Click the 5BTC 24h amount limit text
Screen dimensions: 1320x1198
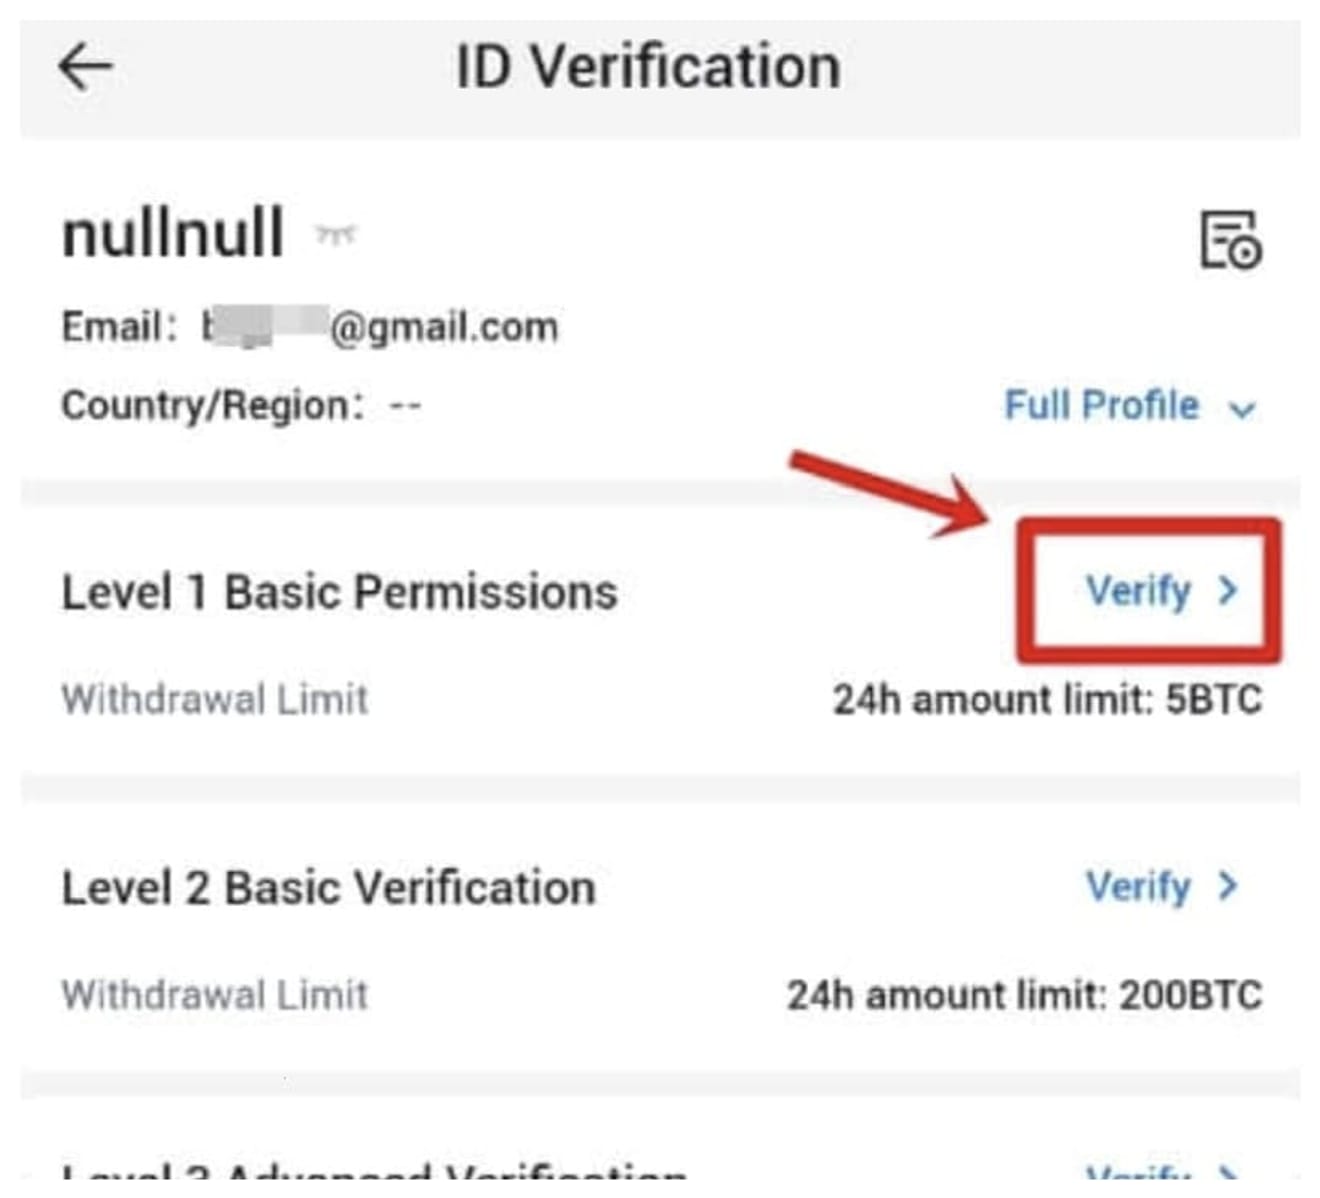pyautogui.click(x=1047, y=699)
